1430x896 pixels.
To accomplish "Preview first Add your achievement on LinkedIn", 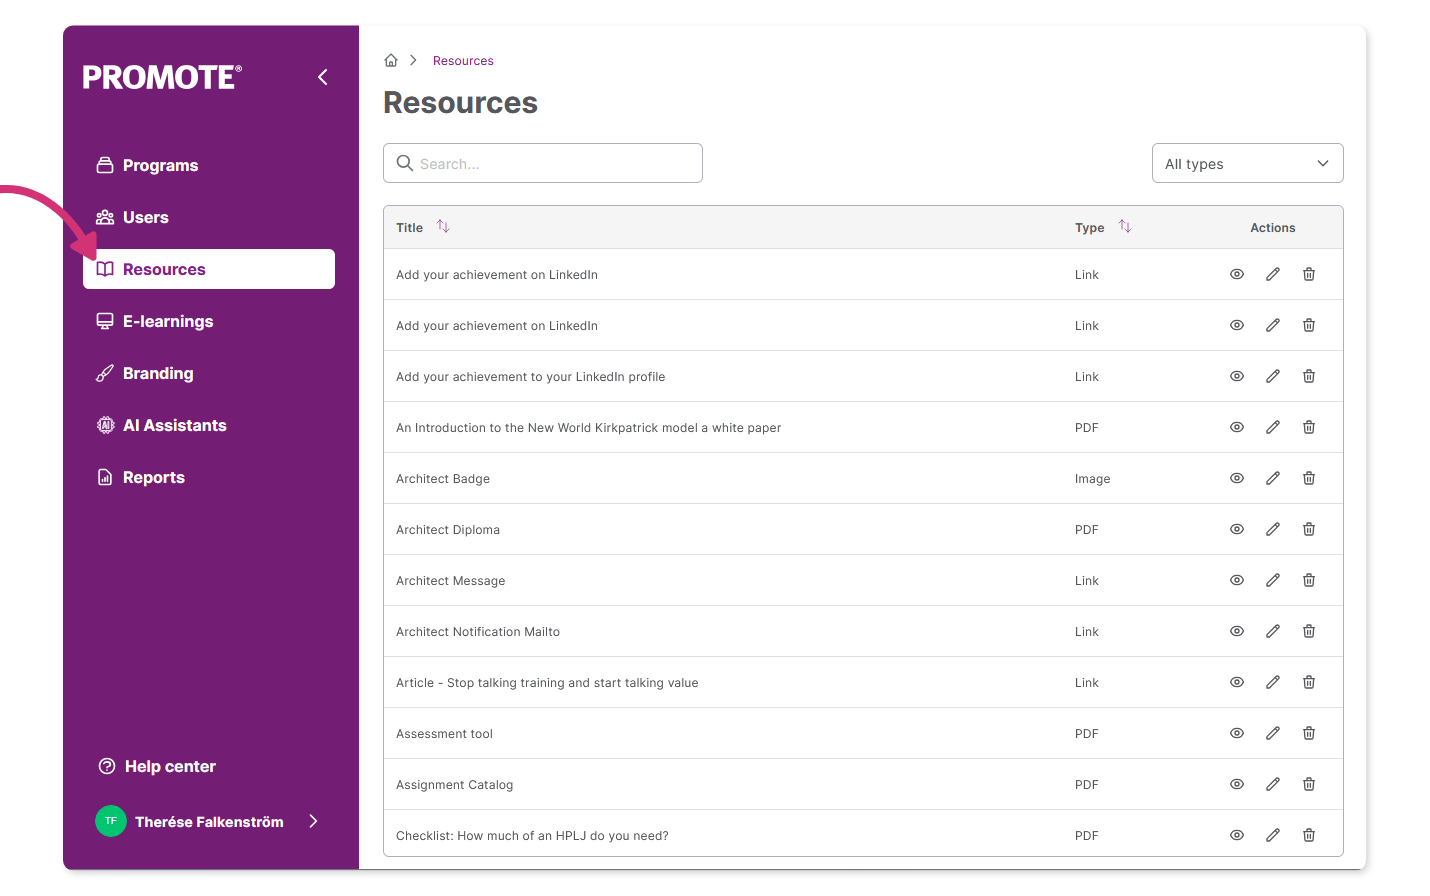I will [x=1237, y=274].
